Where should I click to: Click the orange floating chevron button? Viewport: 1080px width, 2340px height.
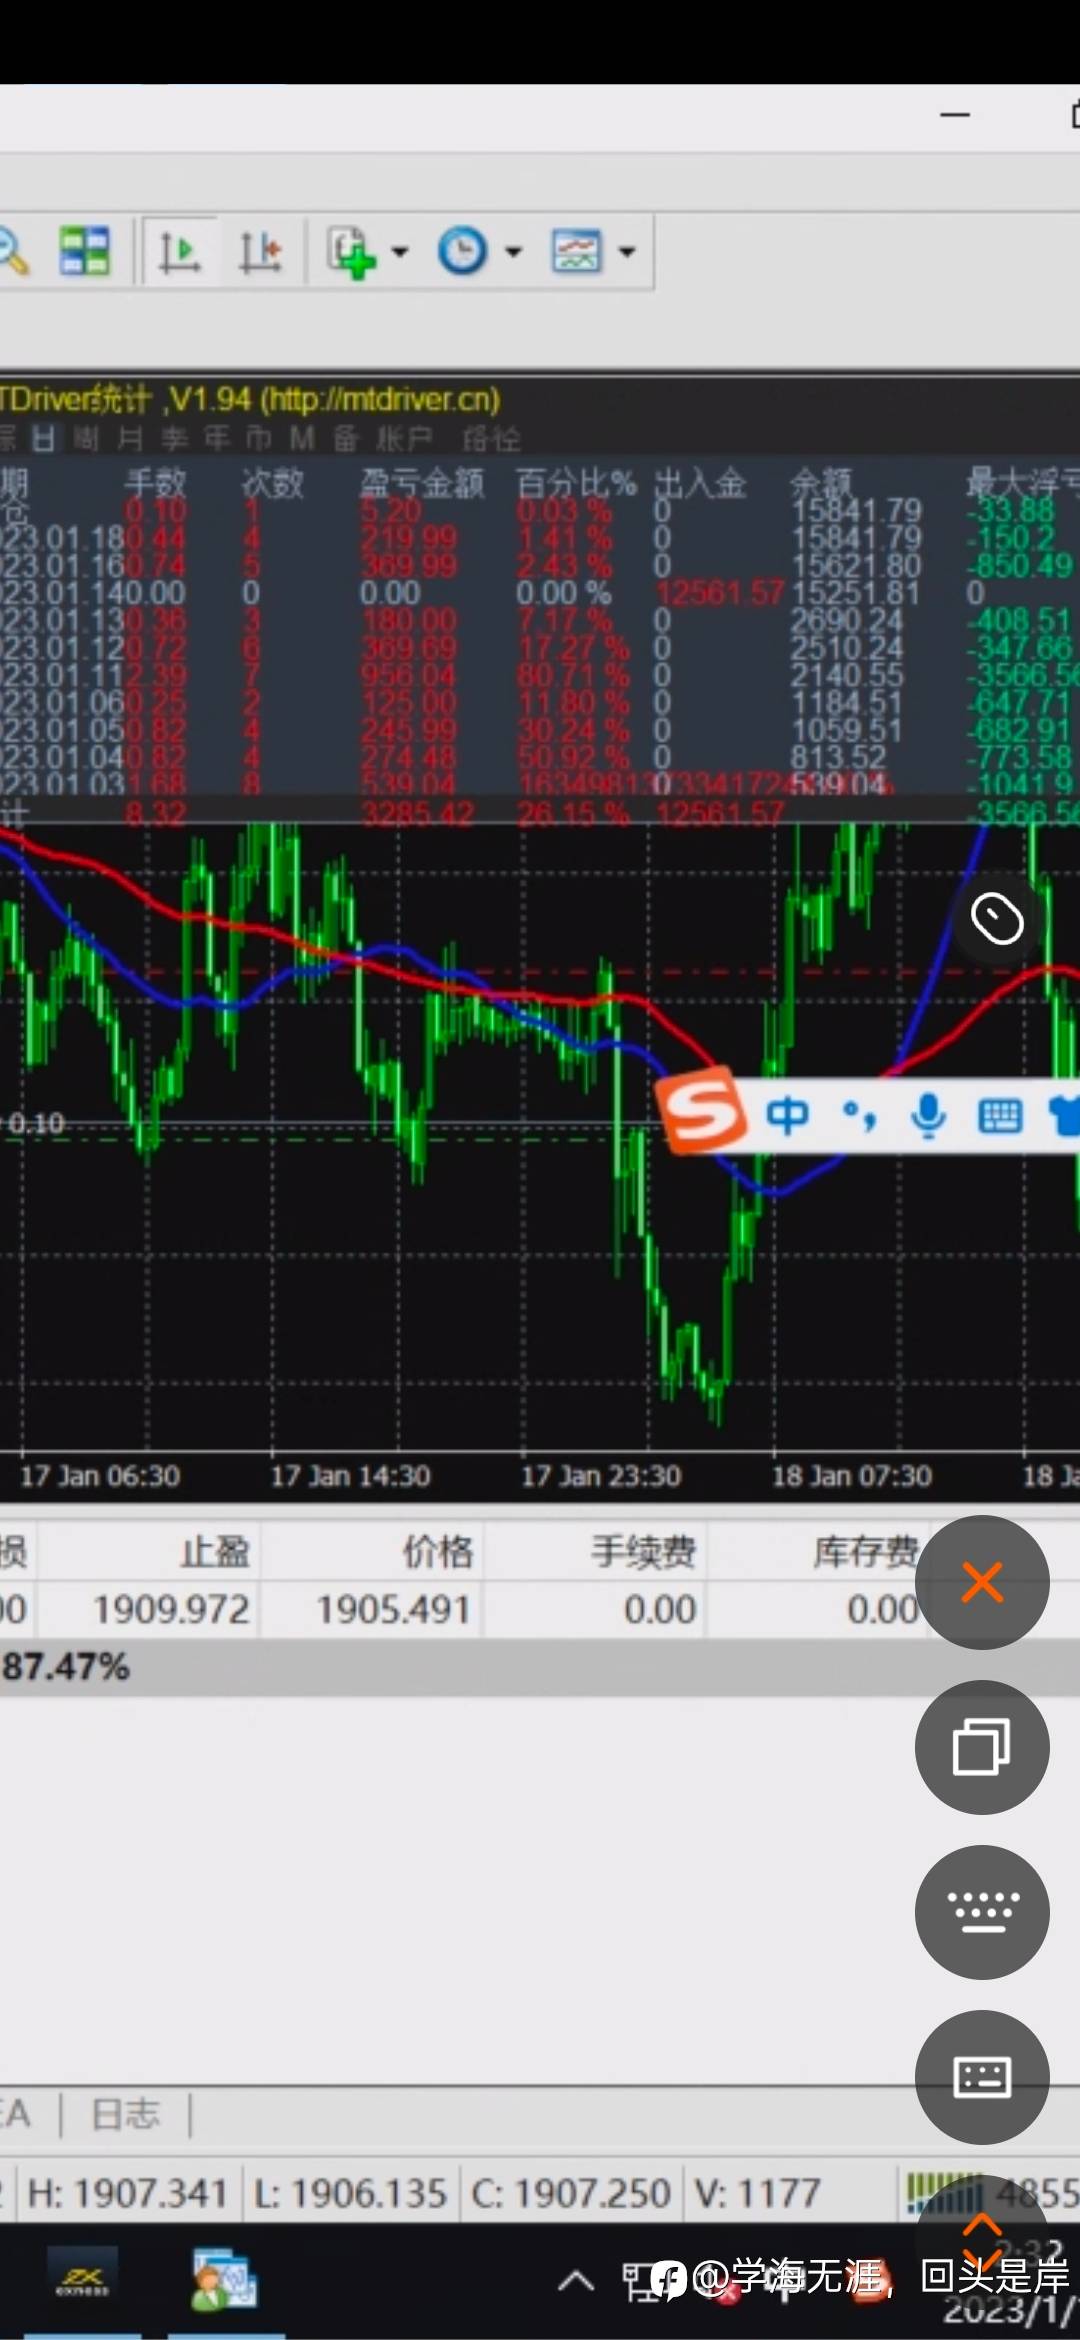click(982, 2244)
